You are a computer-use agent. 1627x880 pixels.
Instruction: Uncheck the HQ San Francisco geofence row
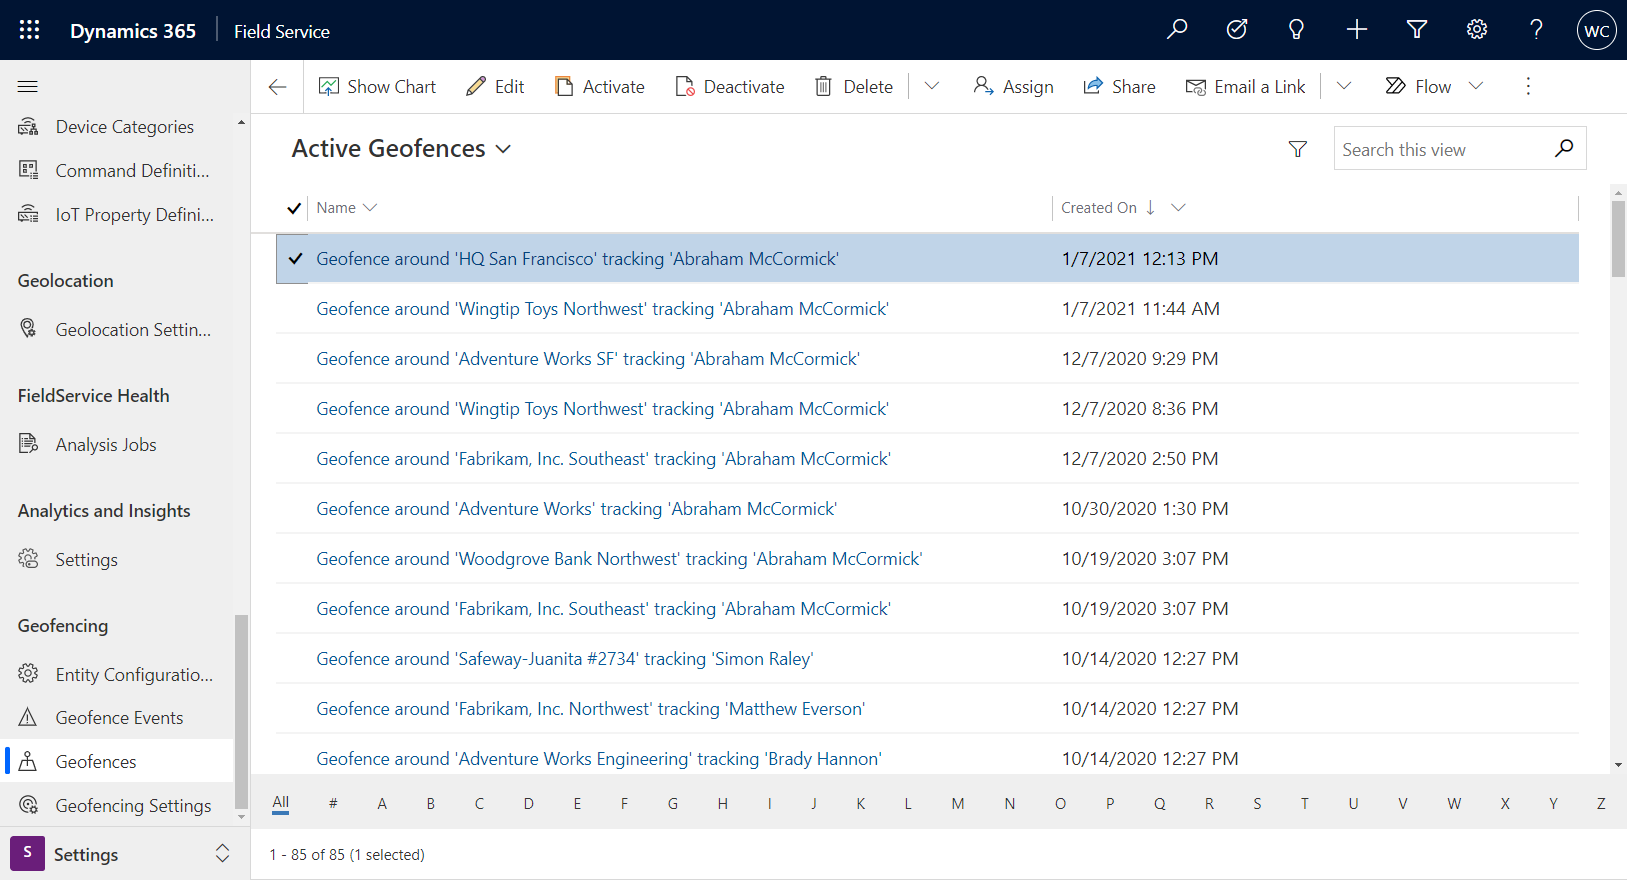(x=295, y=259)
